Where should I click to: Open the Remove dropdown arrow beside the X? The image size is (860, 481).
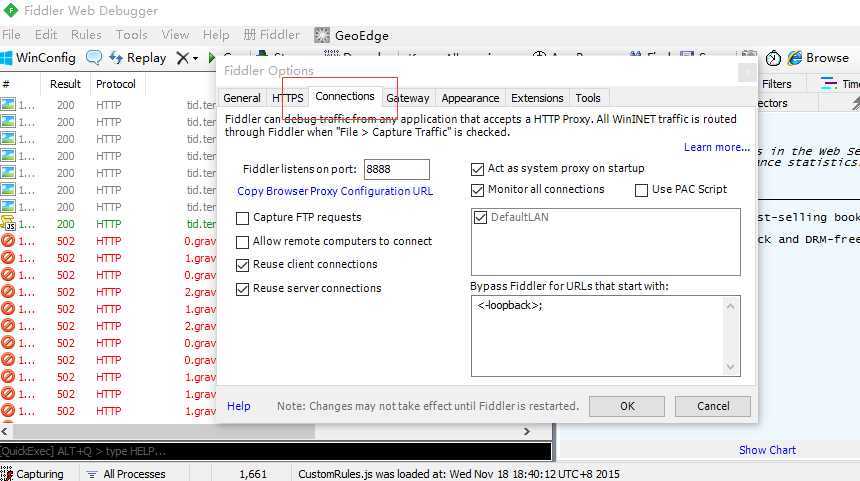click(x=195, y=58)
